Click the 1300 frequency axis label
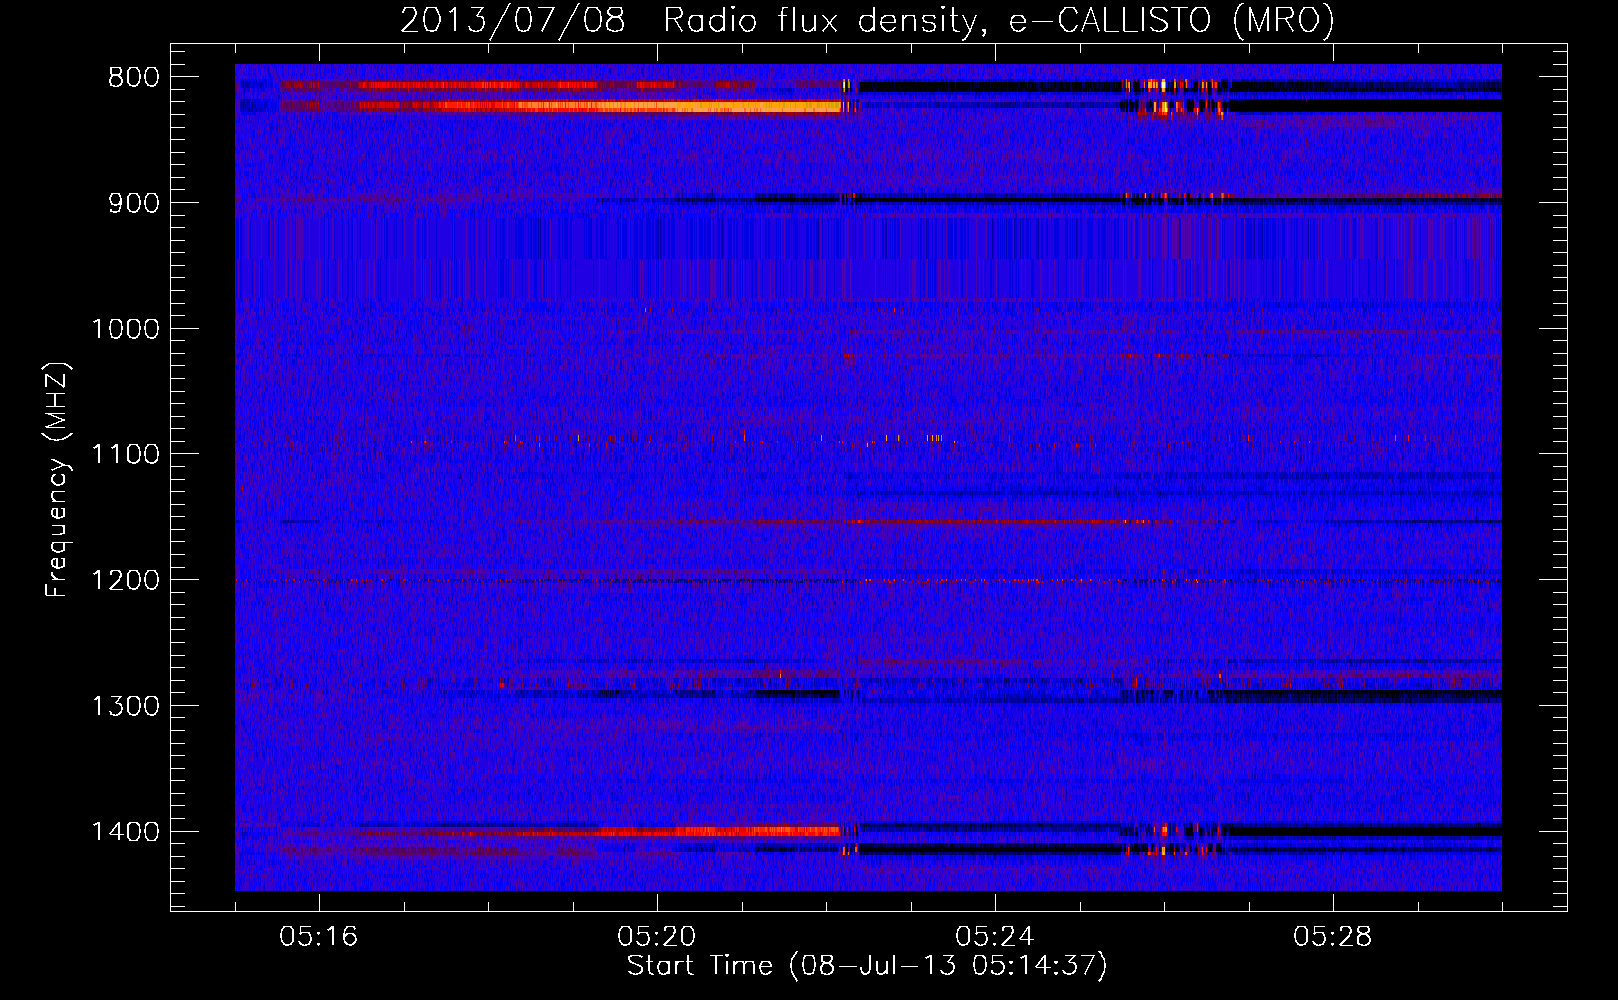1618x1000 pixels. click(125, 706)
